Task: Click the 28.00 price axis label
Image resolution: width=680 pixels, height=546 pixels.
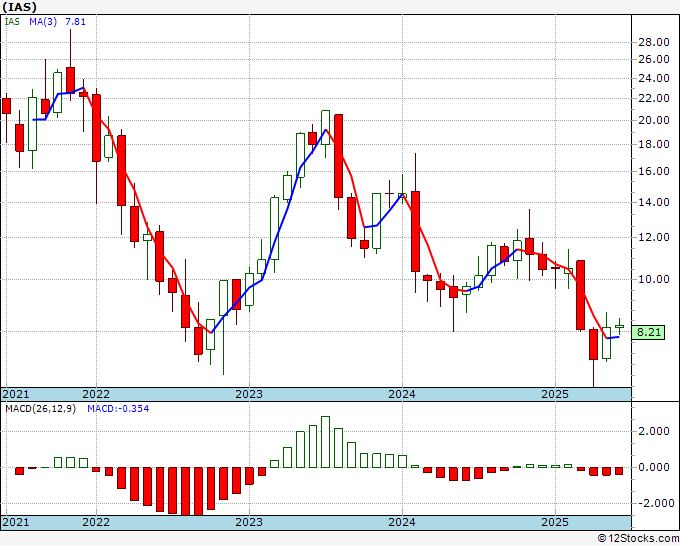Action: [654, 42]
